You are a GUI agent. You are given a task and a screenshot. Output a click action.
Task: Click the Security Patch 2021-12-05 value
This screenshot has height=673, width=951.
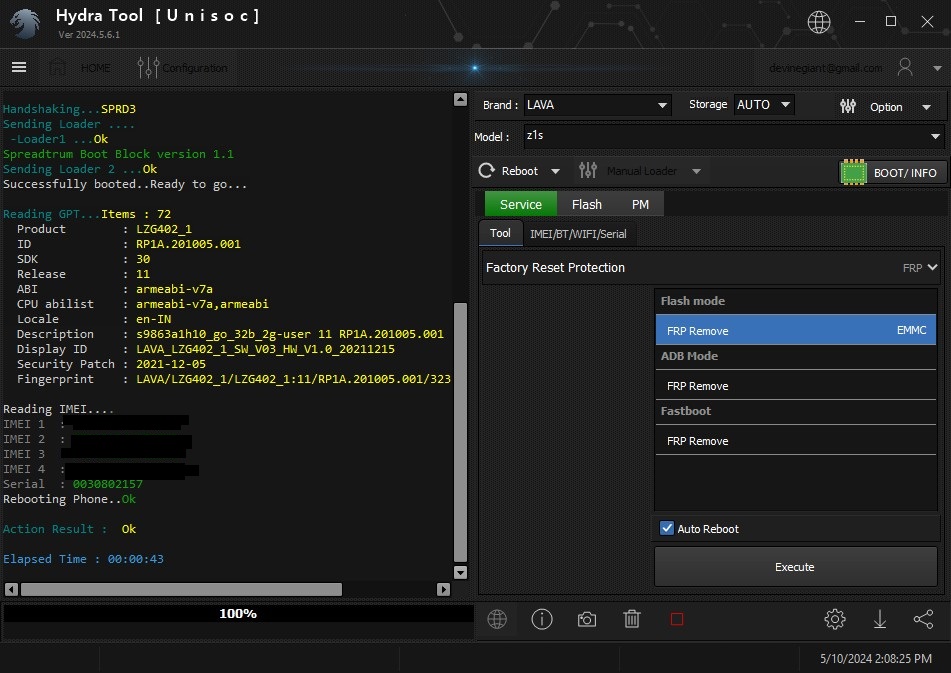pos(170,364)
